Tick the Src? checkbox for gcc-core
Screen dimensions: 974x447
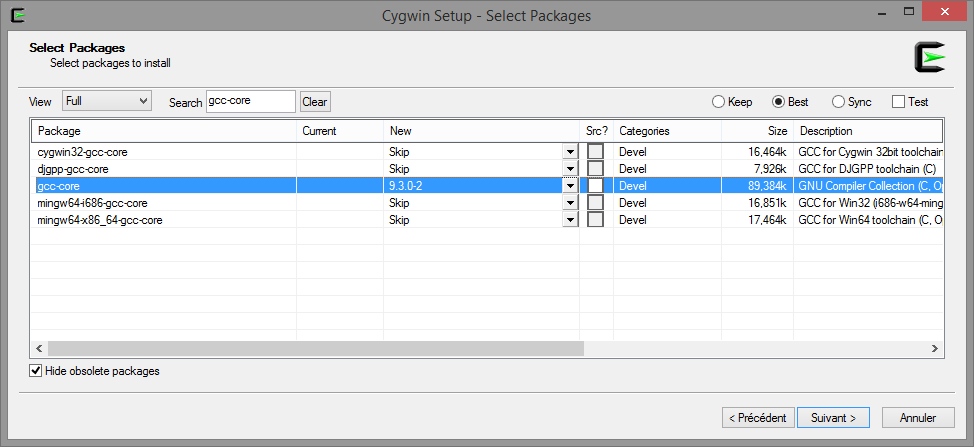coord(596,186)
